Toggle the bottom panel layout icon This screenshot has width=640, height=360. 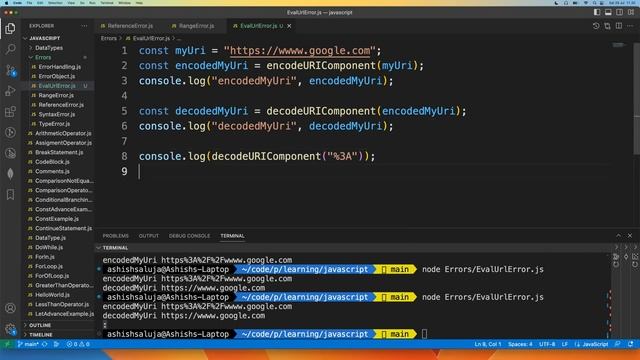(x=608, y=12)
